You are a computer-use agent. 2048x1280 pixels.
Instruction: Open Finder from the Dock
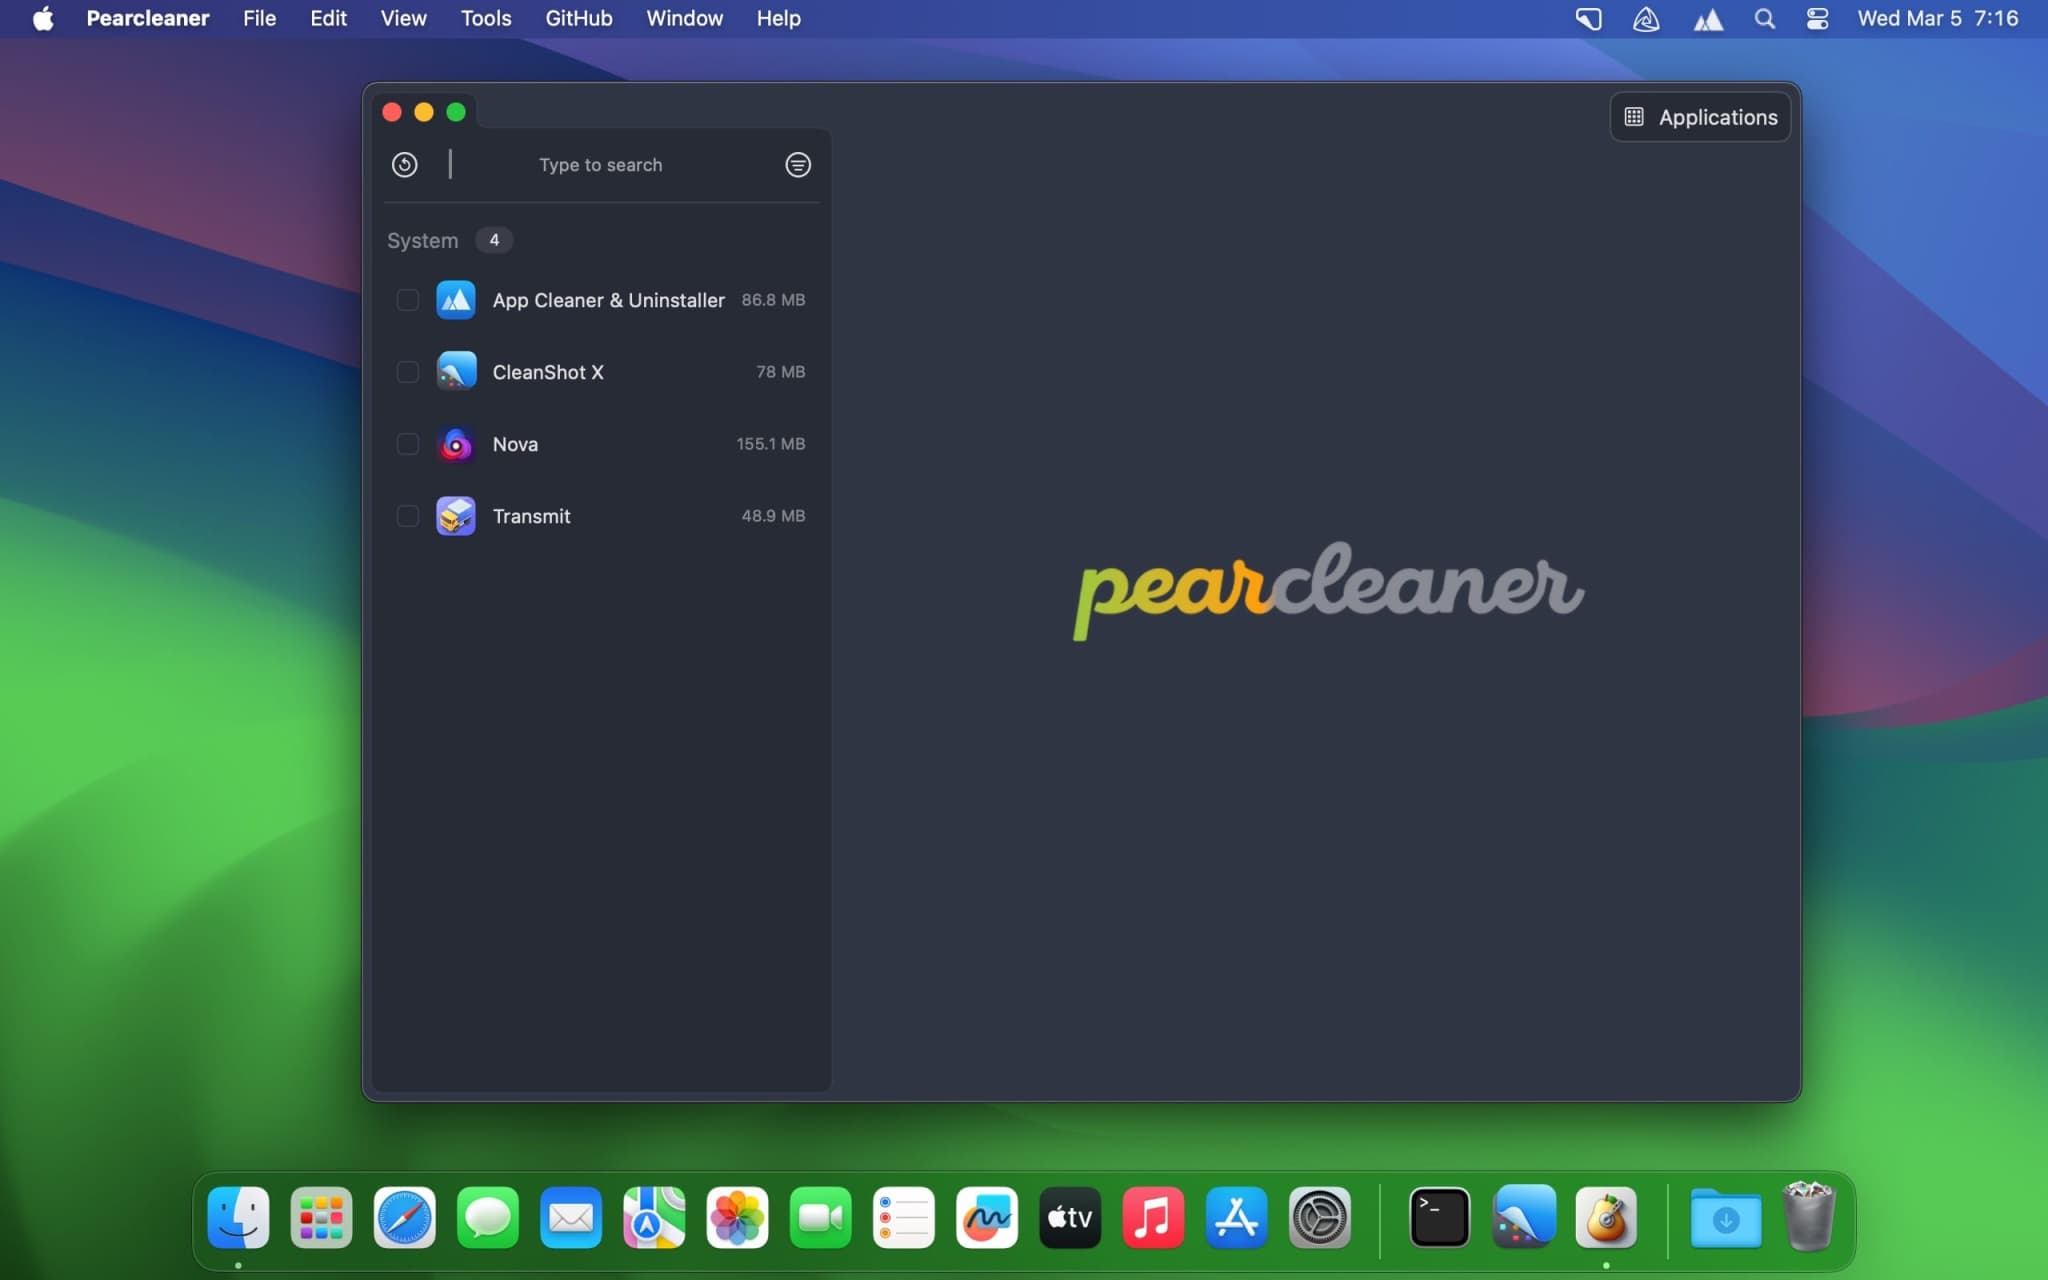[238, 1218]
